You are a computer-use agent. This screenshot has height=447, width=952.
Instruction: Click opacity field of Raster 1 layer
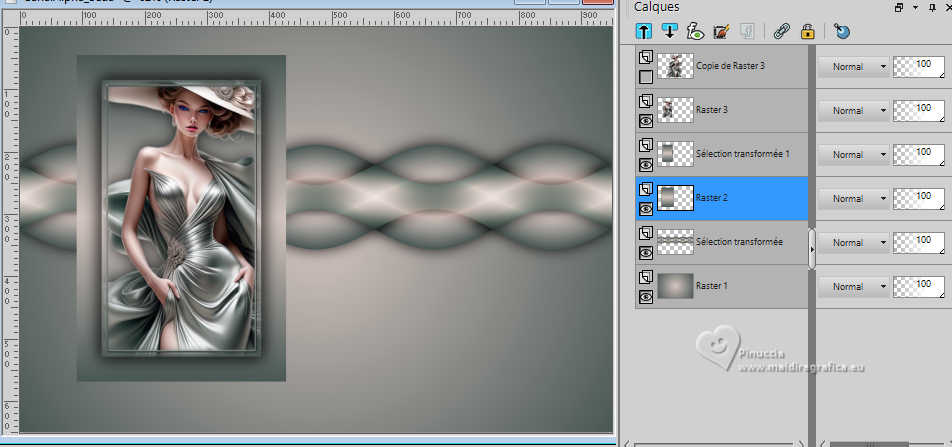point(919,287)
